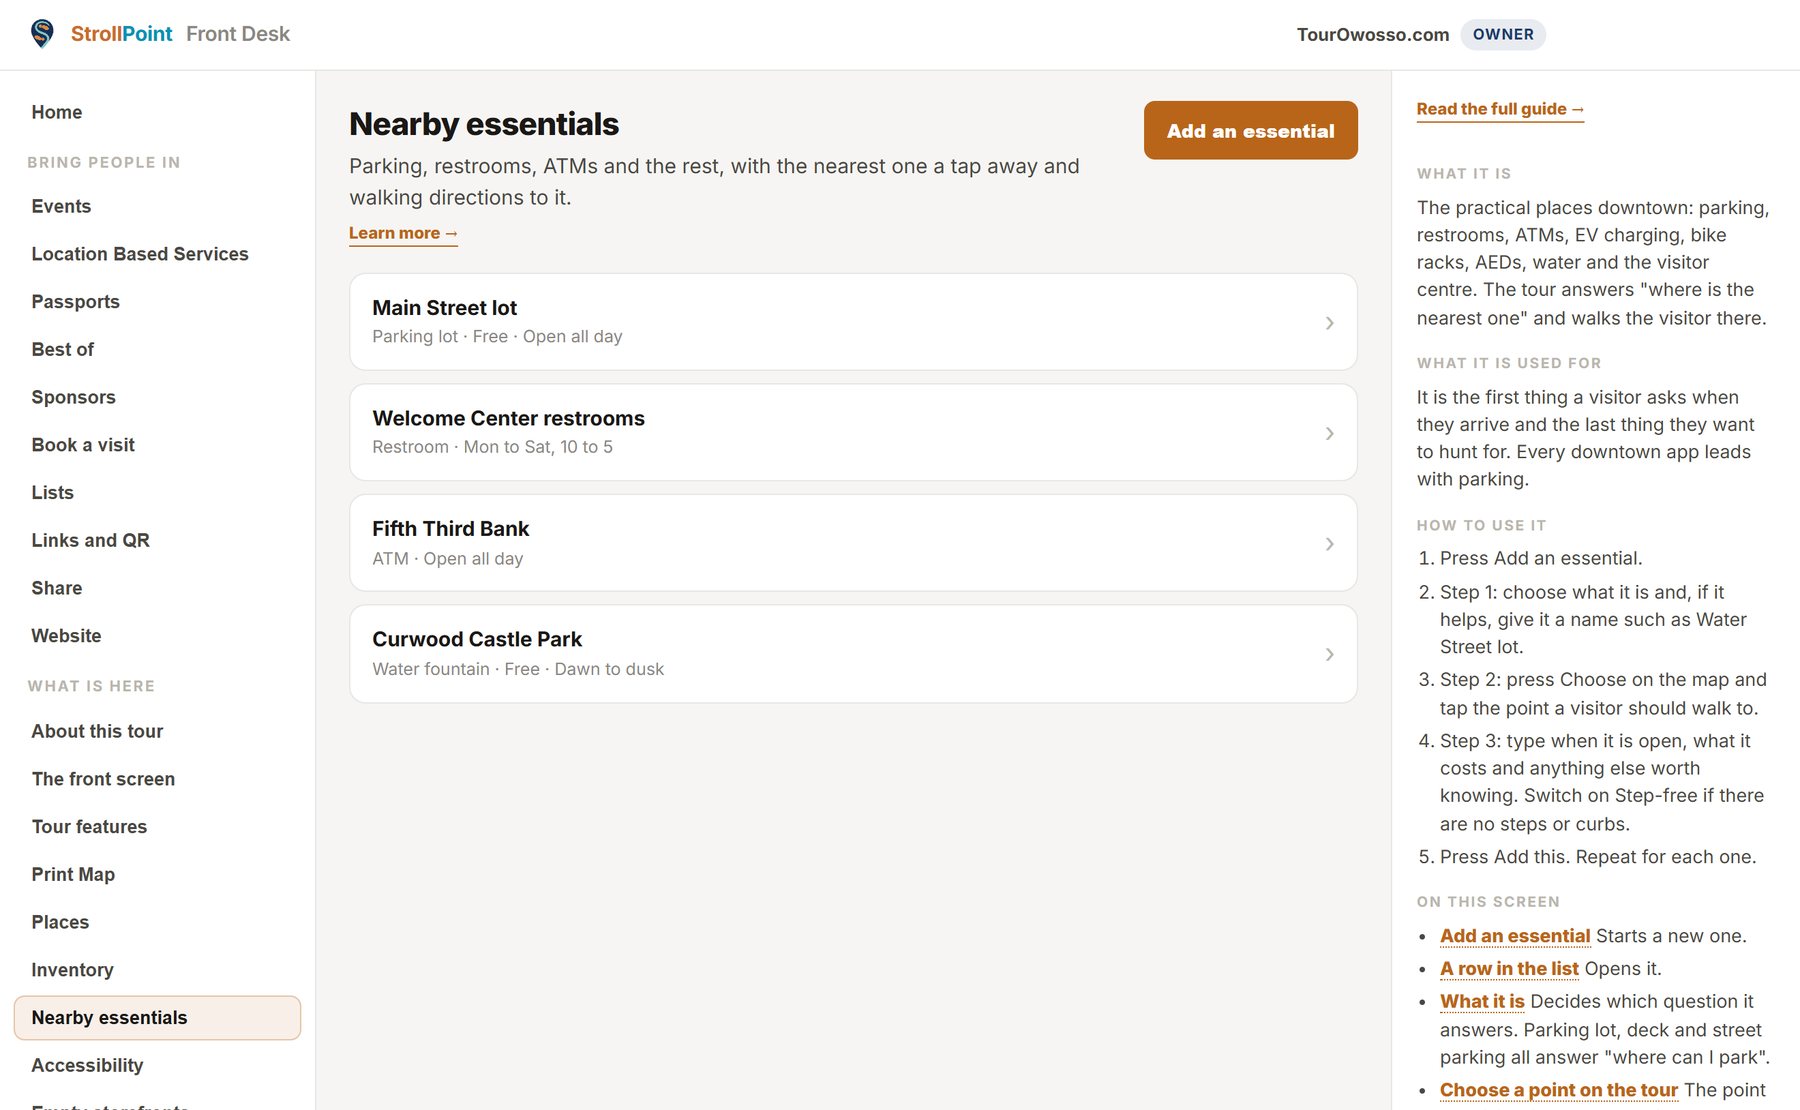Screen dimensions: 1800x1110
Task: Open the What it is guide link
Action: pos(1482,1001)
